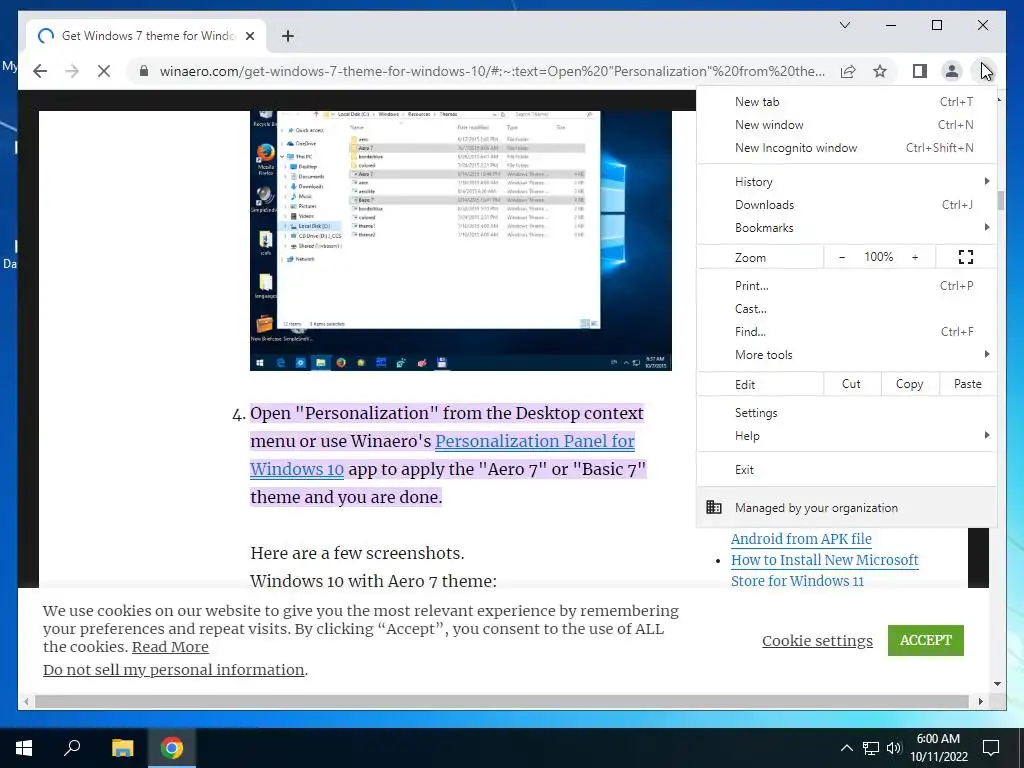Open network status tray icon
Image resolution: width=1024 pixels, height=768 pixels.
click(x=871, y=748)
